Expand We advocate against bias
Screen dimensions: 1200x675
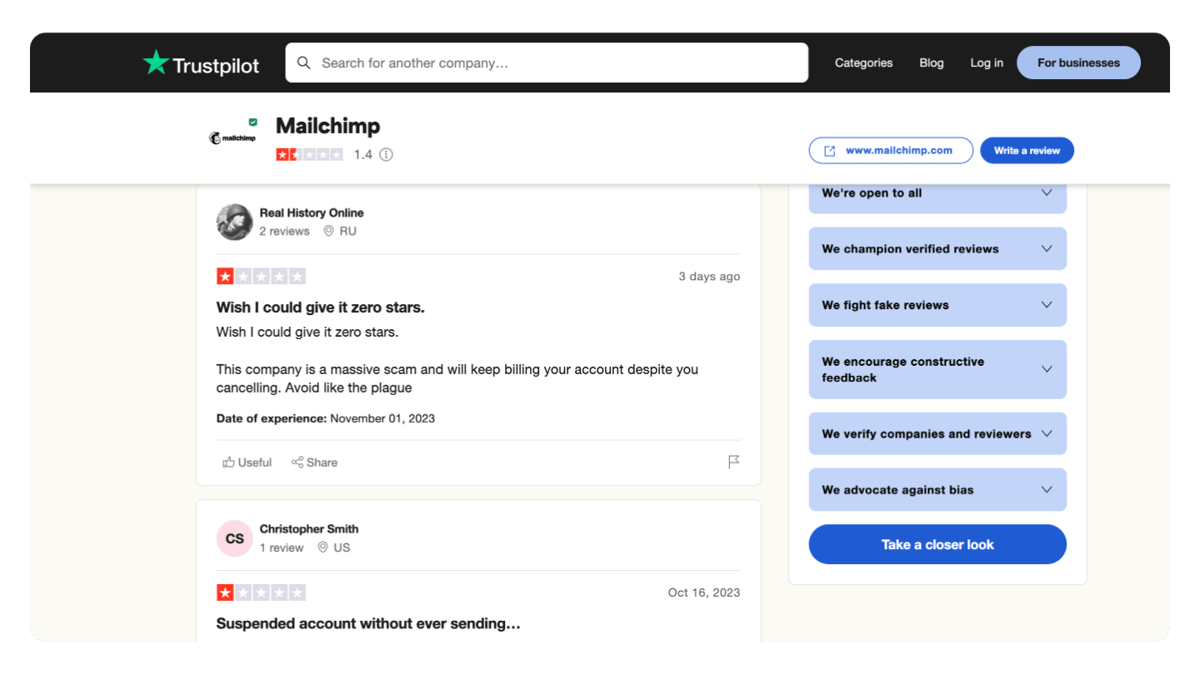937,490
